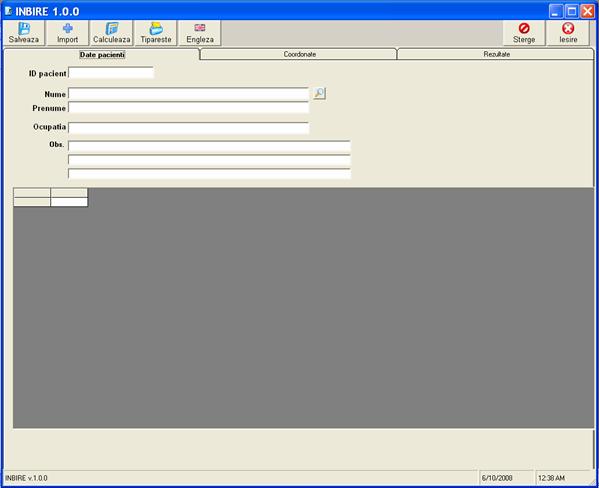Image resolution: width=599 pixels, height=488 pixels.
Task: Switch language with the Engleza flag icon
Action: [x=200, y=28]
